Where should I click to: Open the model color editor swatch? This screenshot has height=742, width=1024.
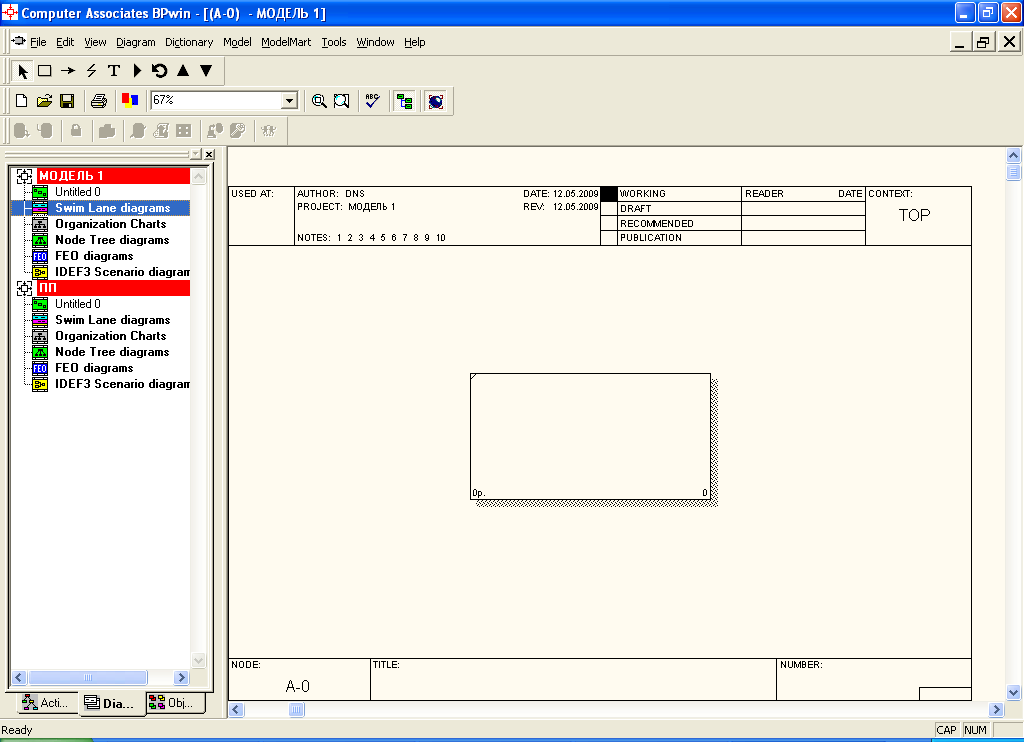pos(129,101)
